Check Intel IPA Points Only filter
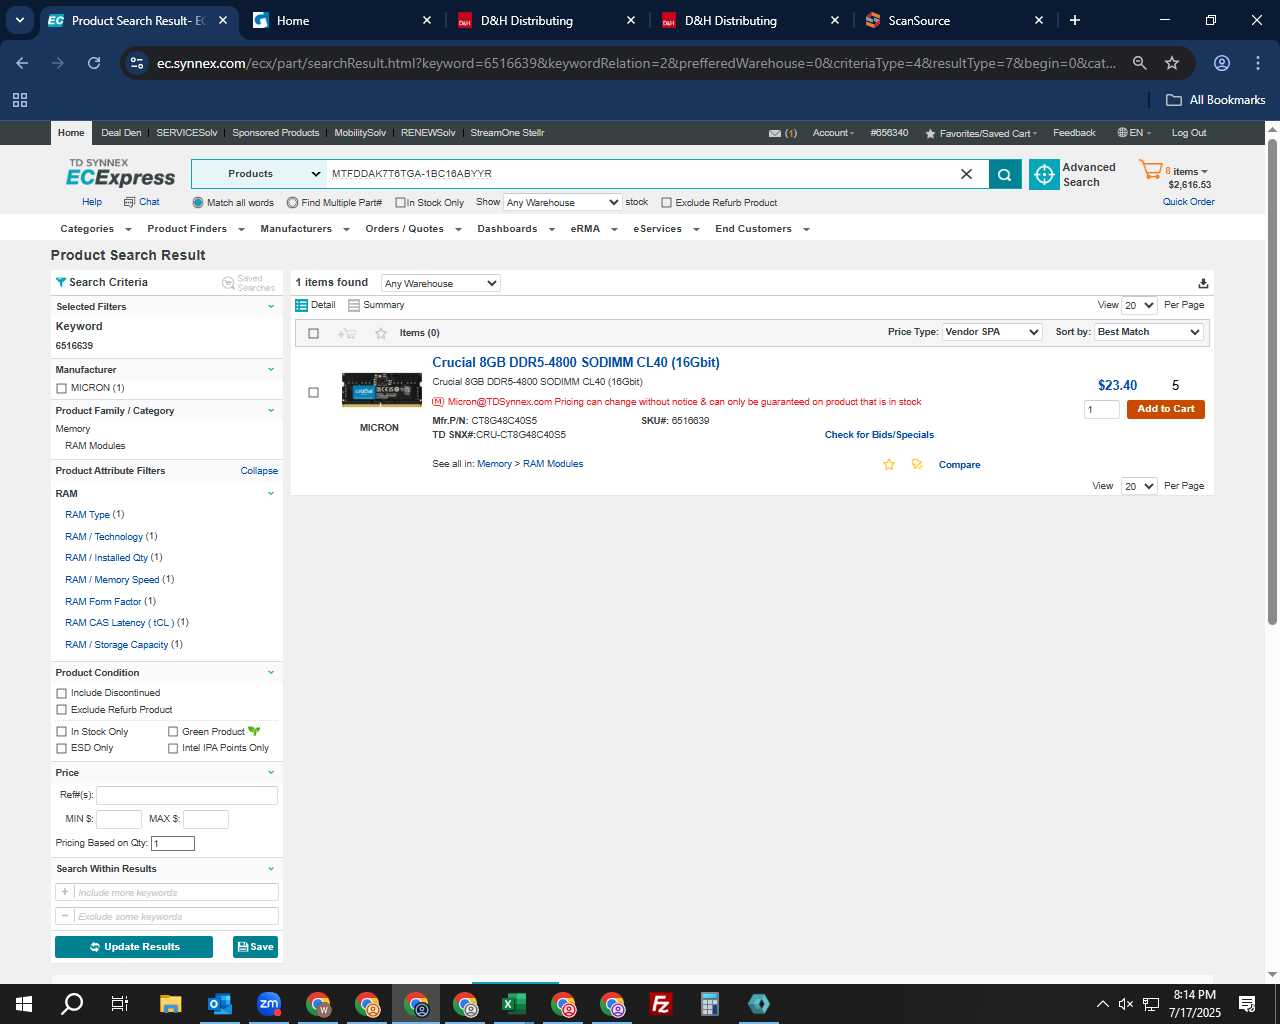Viewport: 1280px width, 1024px height. pos(173,748)
